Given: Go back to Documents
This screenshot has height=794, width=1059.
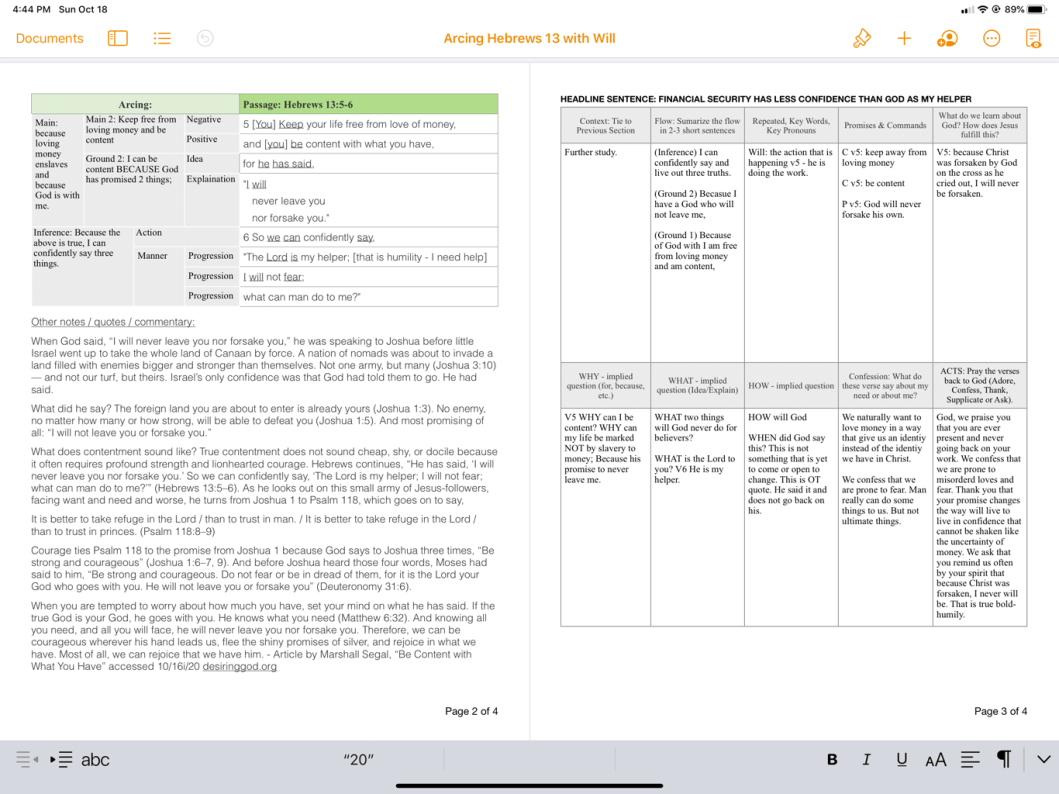Looking at the screenshot, I should tap(49, 39).
